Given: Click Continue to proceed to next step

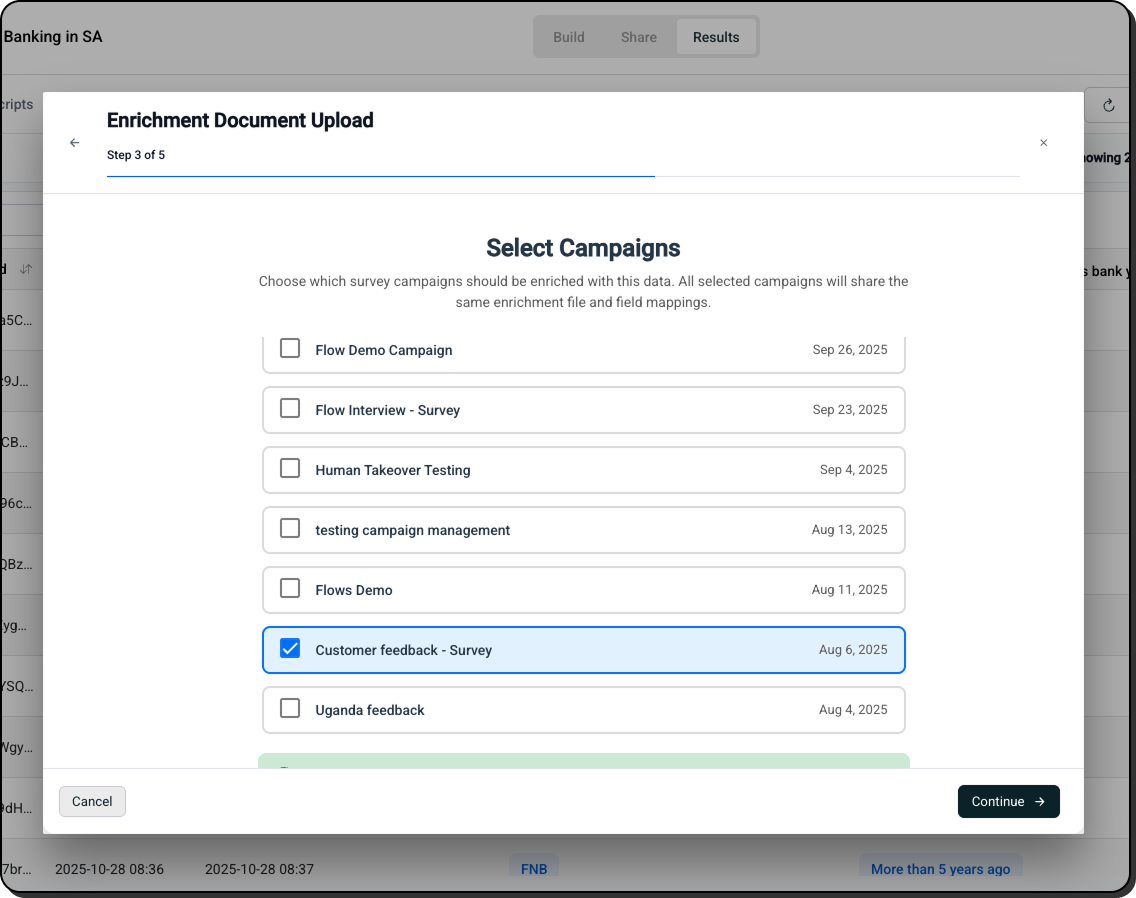Looking at the screenshot, I should pos(1008,801).
